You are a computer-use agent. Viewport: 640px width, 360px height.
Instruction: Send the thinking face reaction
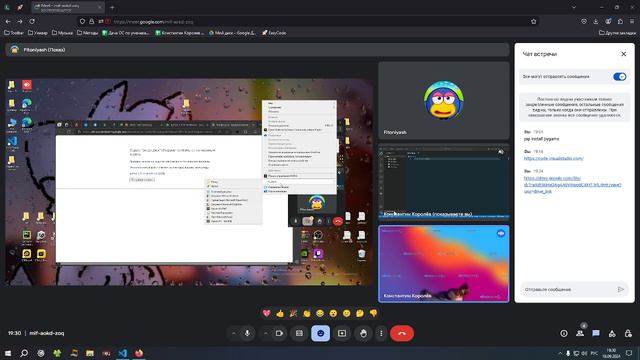(360, 313)
